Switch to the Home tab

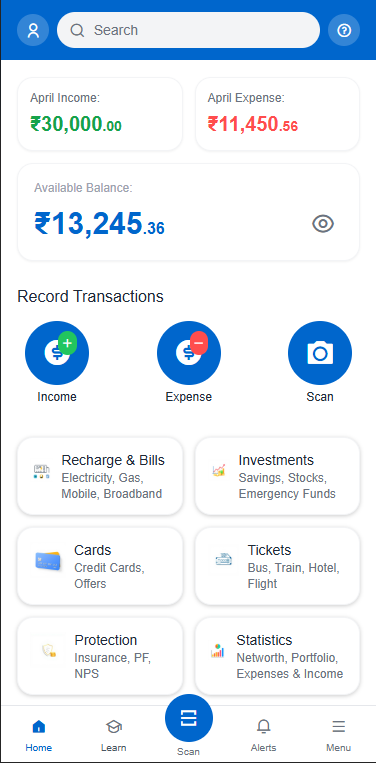click(x=38, y=735)
